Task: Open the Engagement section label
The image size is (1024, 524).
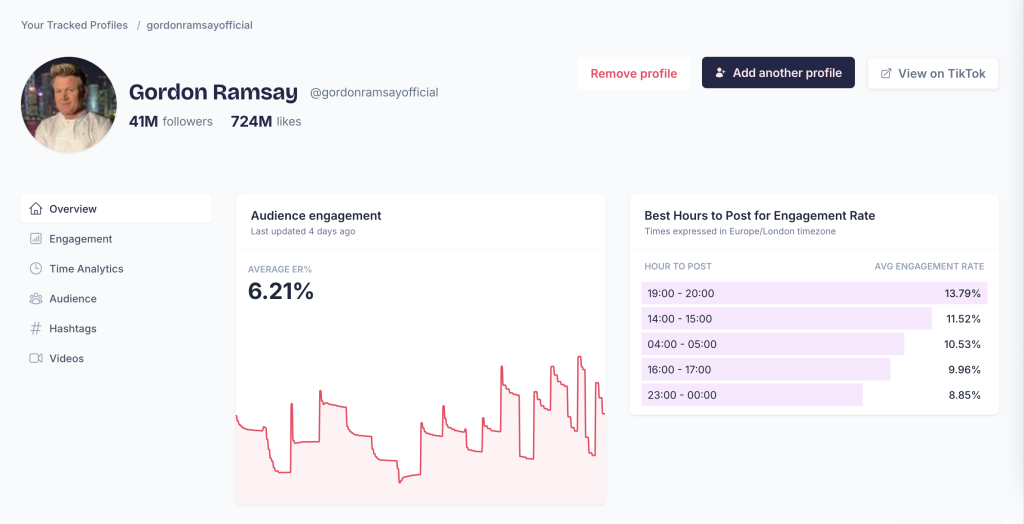Action: [81, 239]
